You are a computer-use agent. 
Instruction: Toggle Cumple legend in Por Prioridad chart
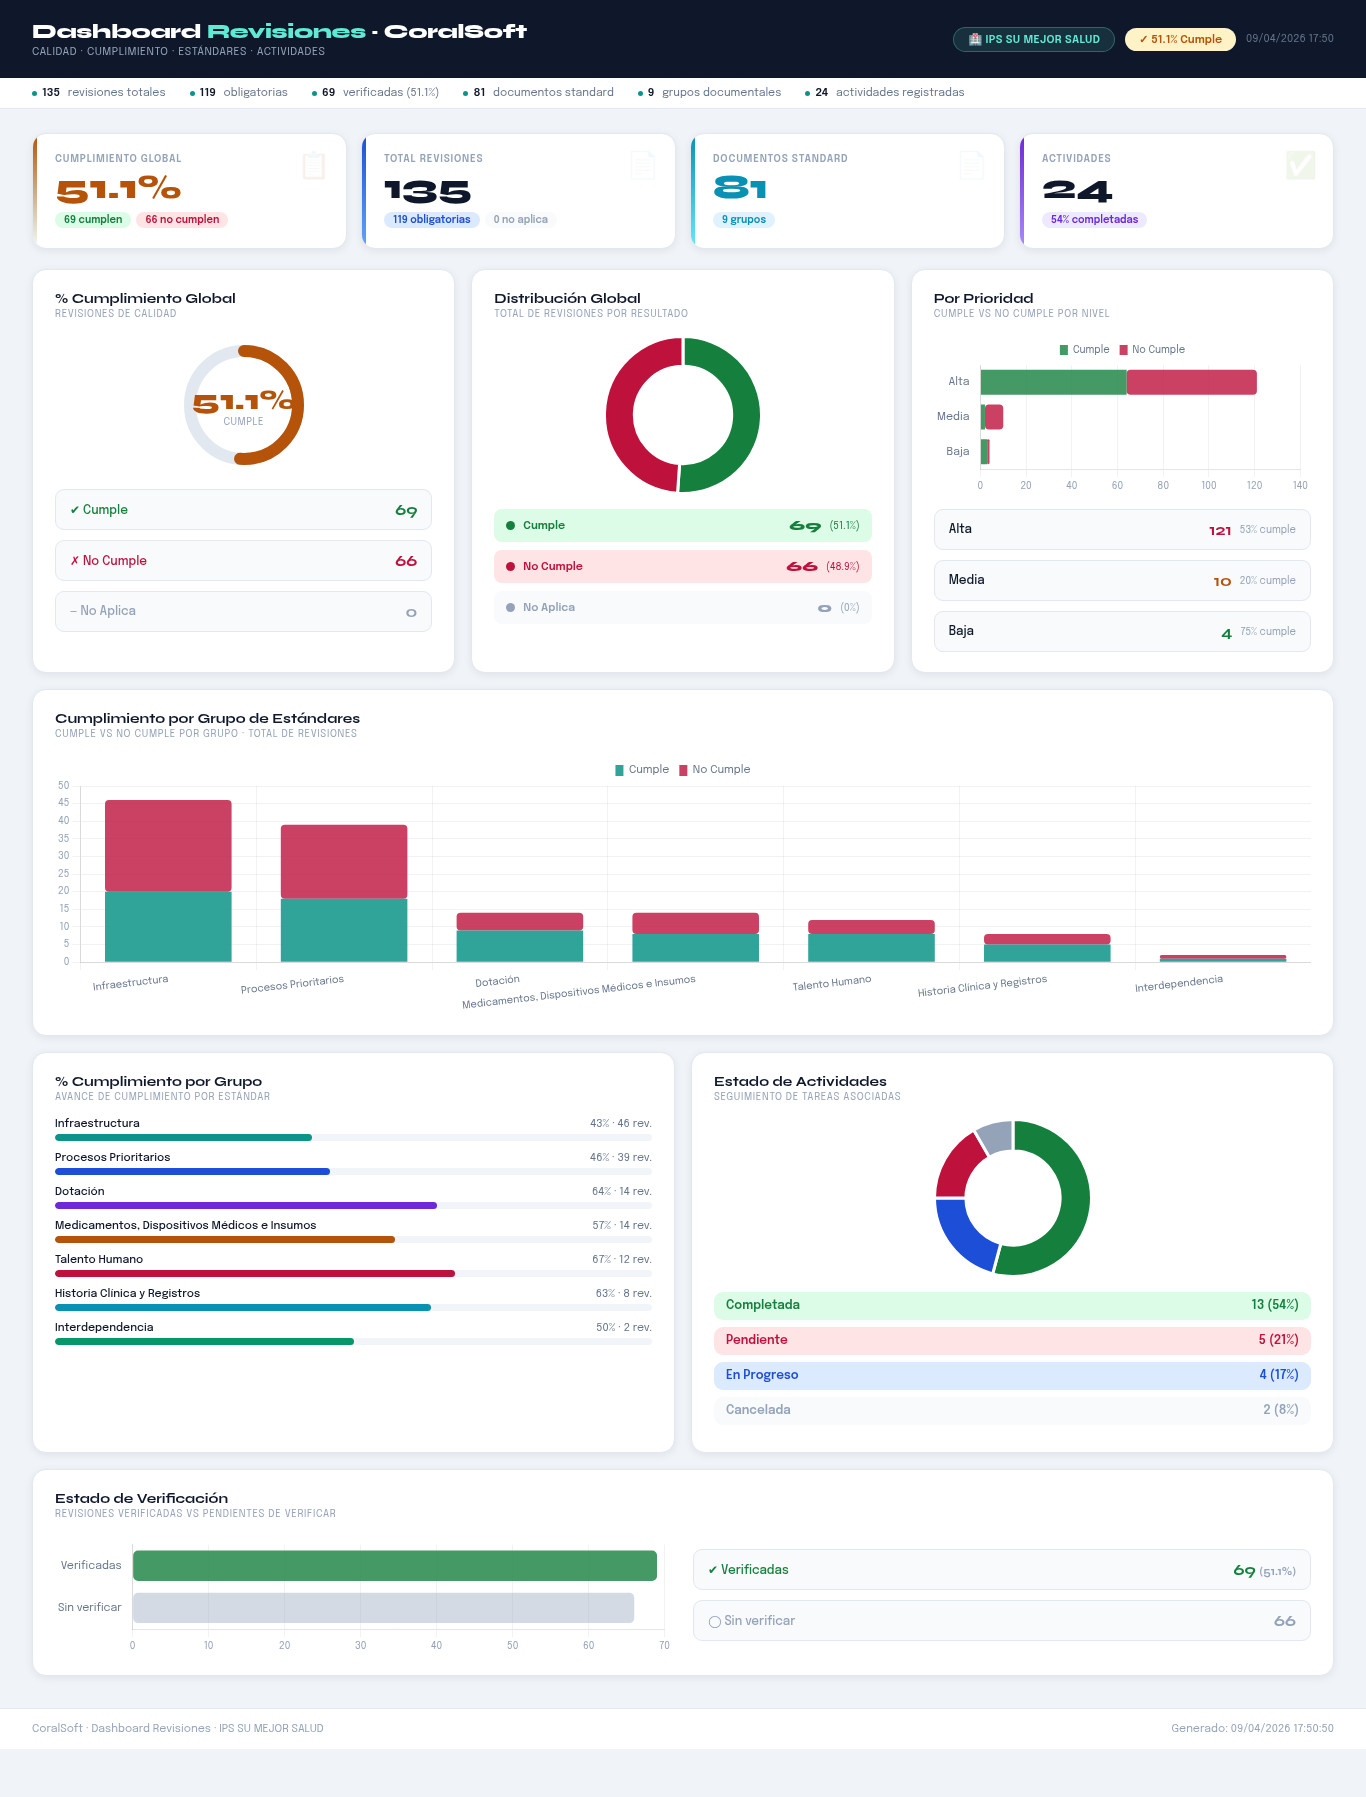click(x=1084, y=349)
